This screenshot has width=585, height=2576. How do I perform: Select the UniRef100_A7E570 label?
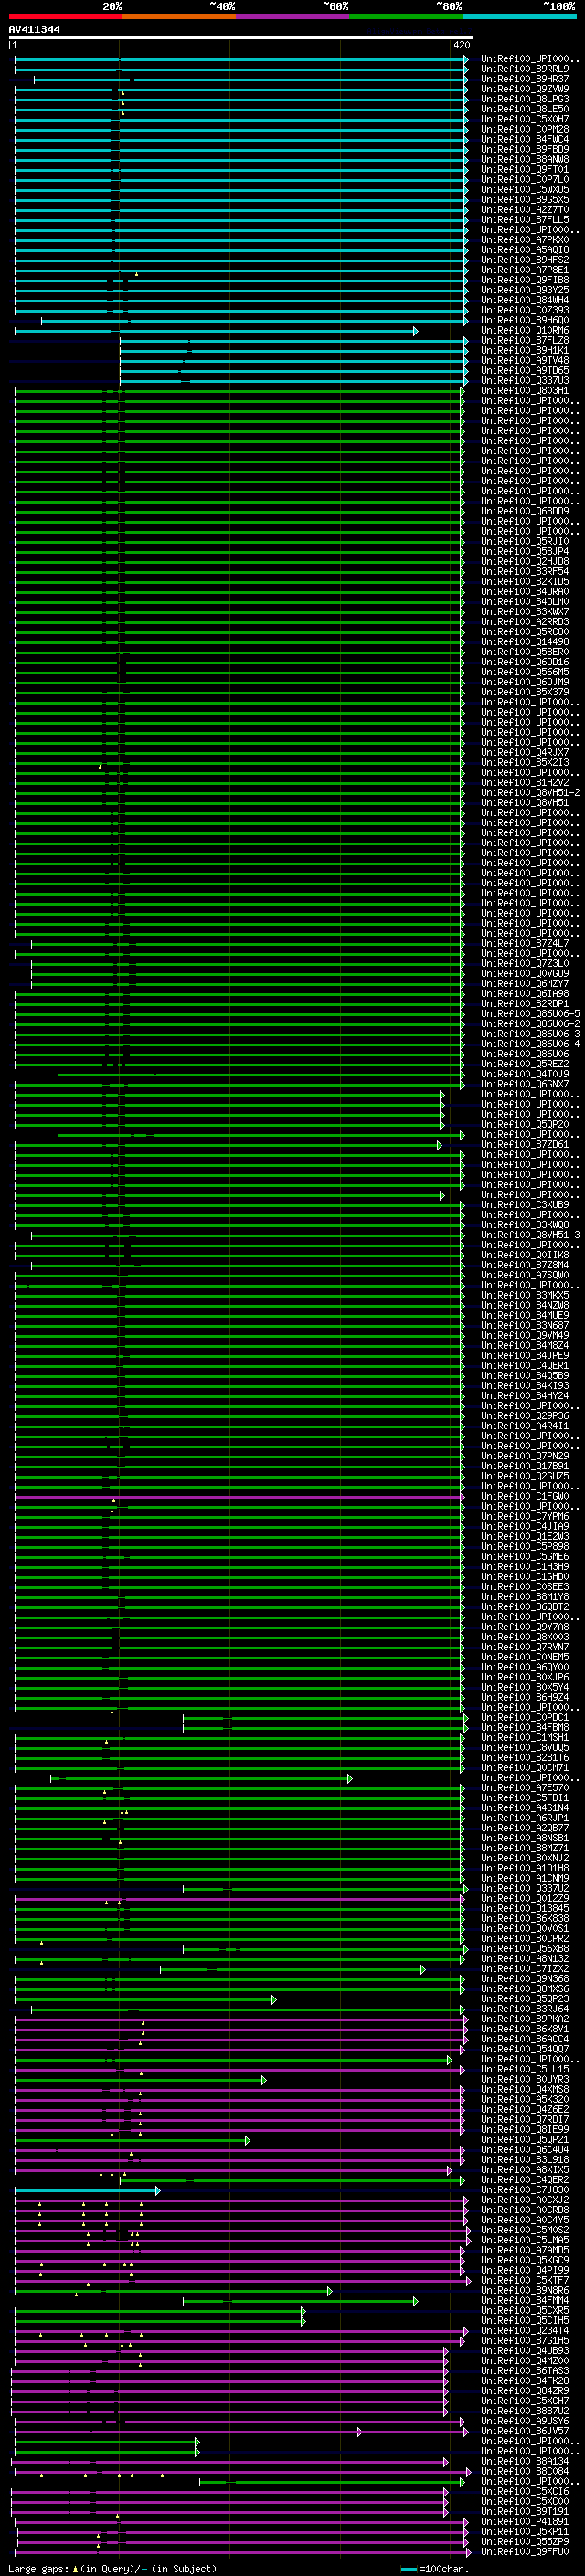point(525,1788)
